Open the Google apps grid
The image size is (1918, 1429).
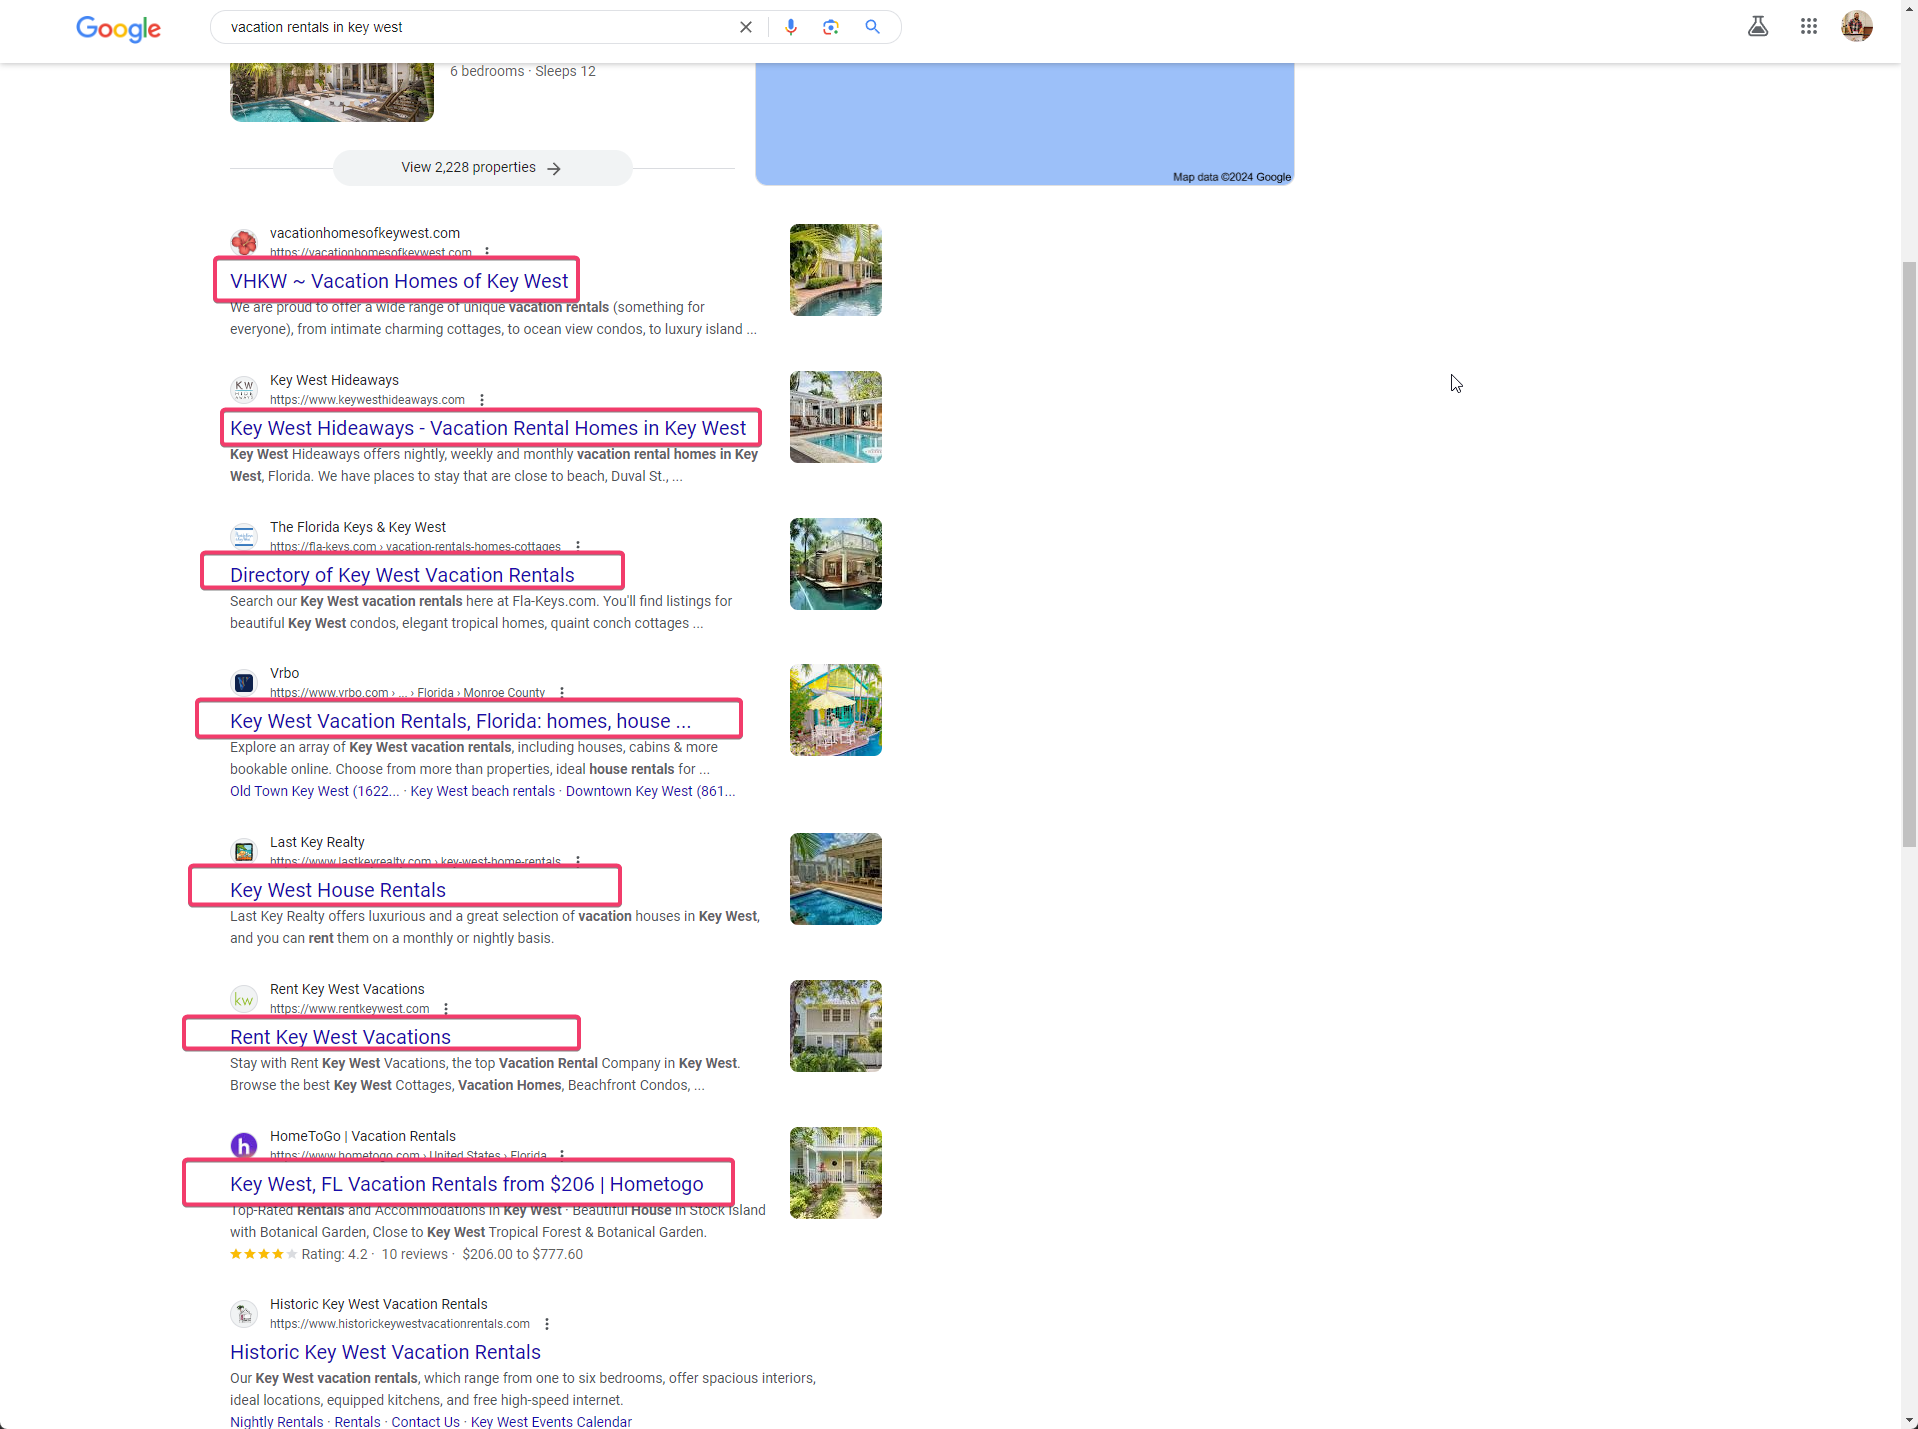click(1808, 27)
